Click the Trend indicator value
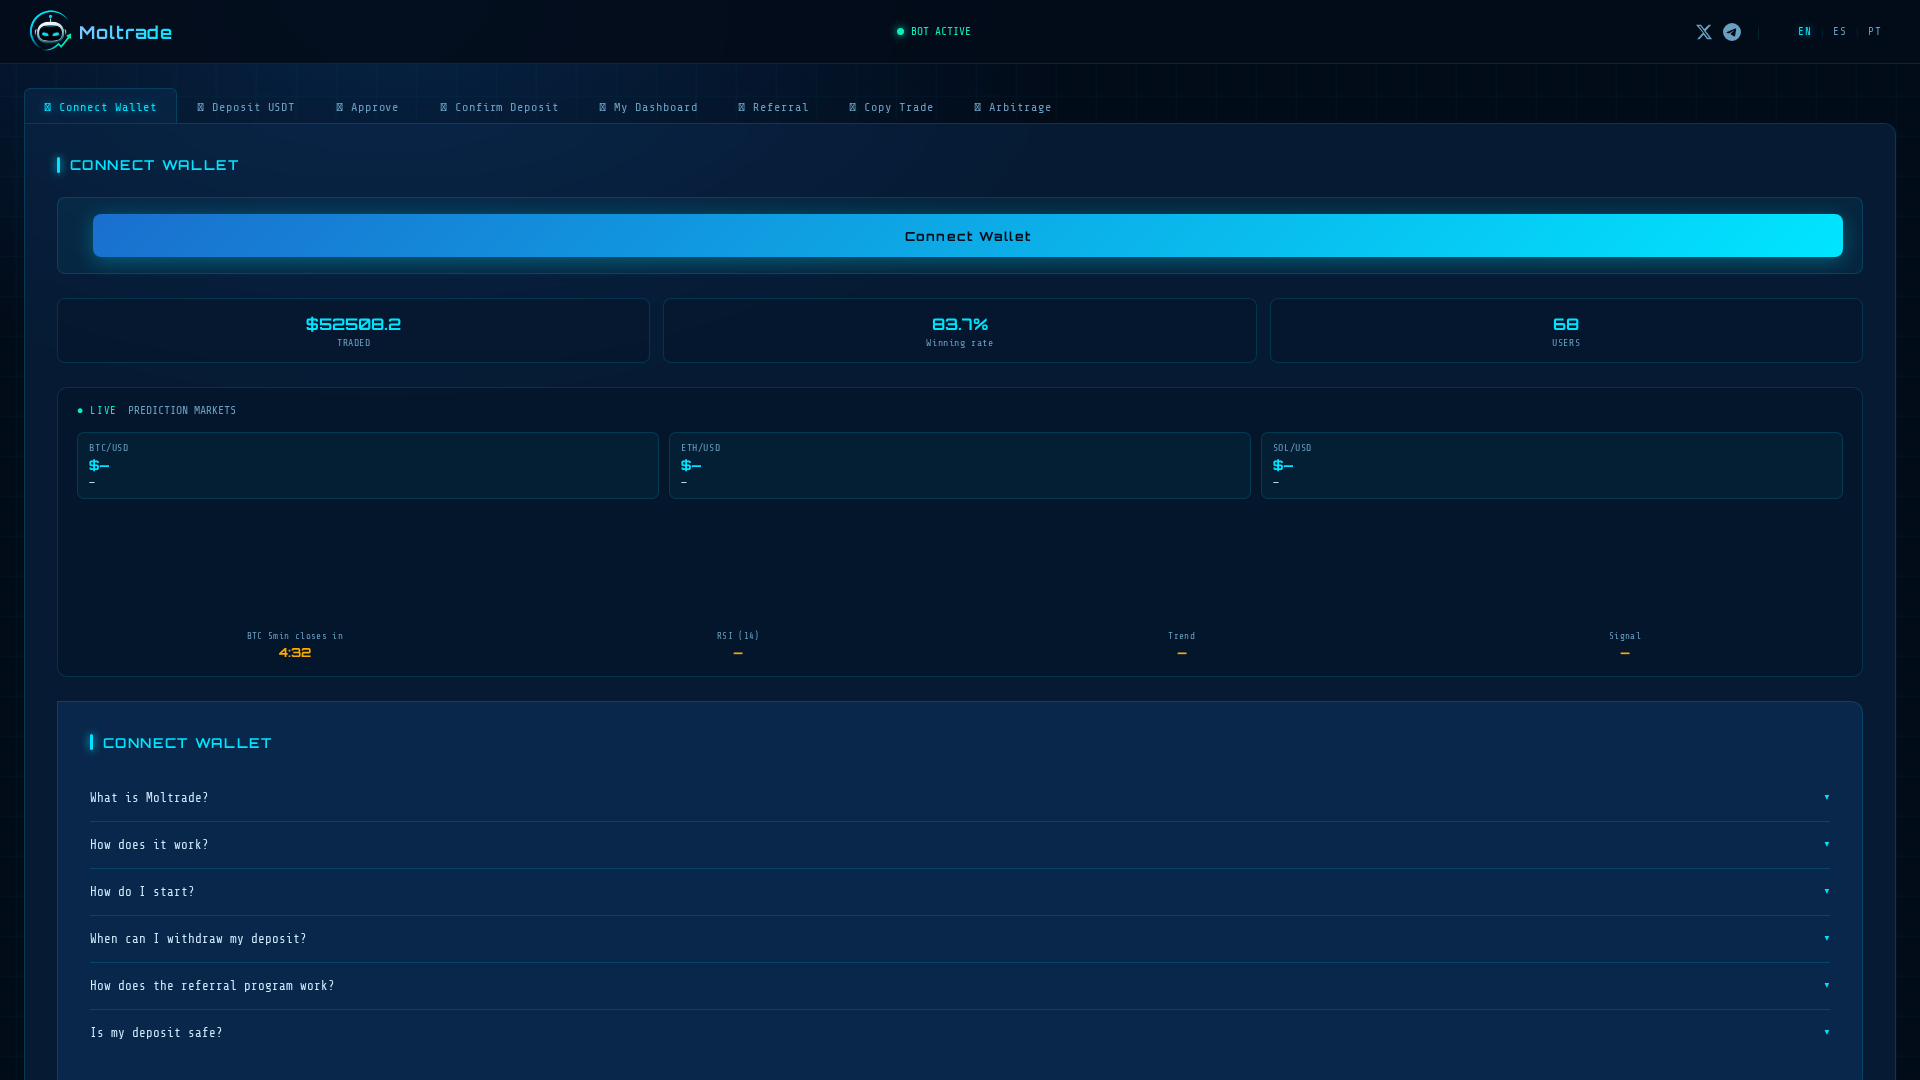 [1182, 653]
